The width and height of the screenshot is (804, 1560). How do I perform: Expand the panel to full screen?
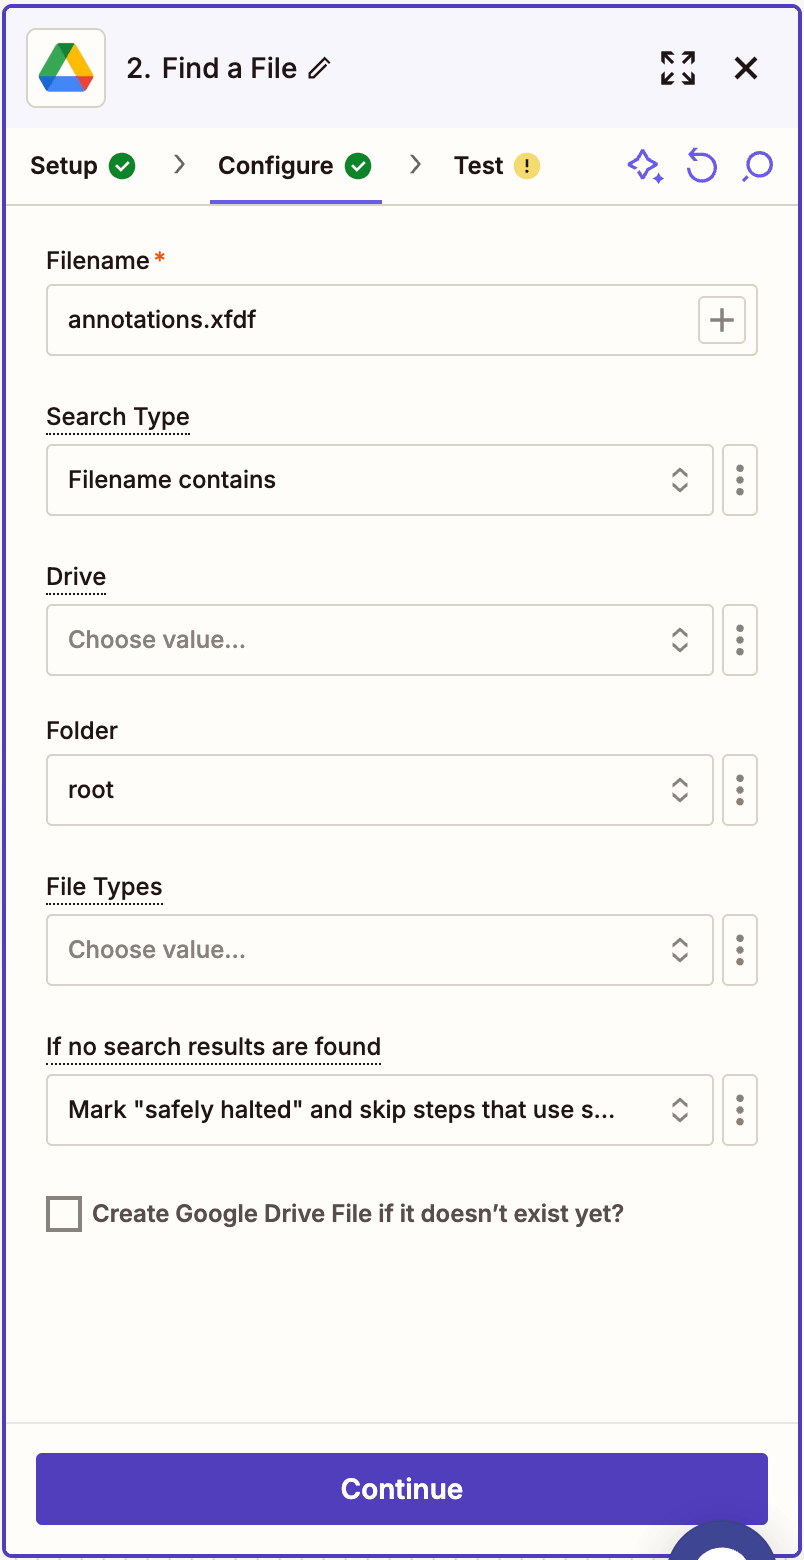click(x=678, y=68)
